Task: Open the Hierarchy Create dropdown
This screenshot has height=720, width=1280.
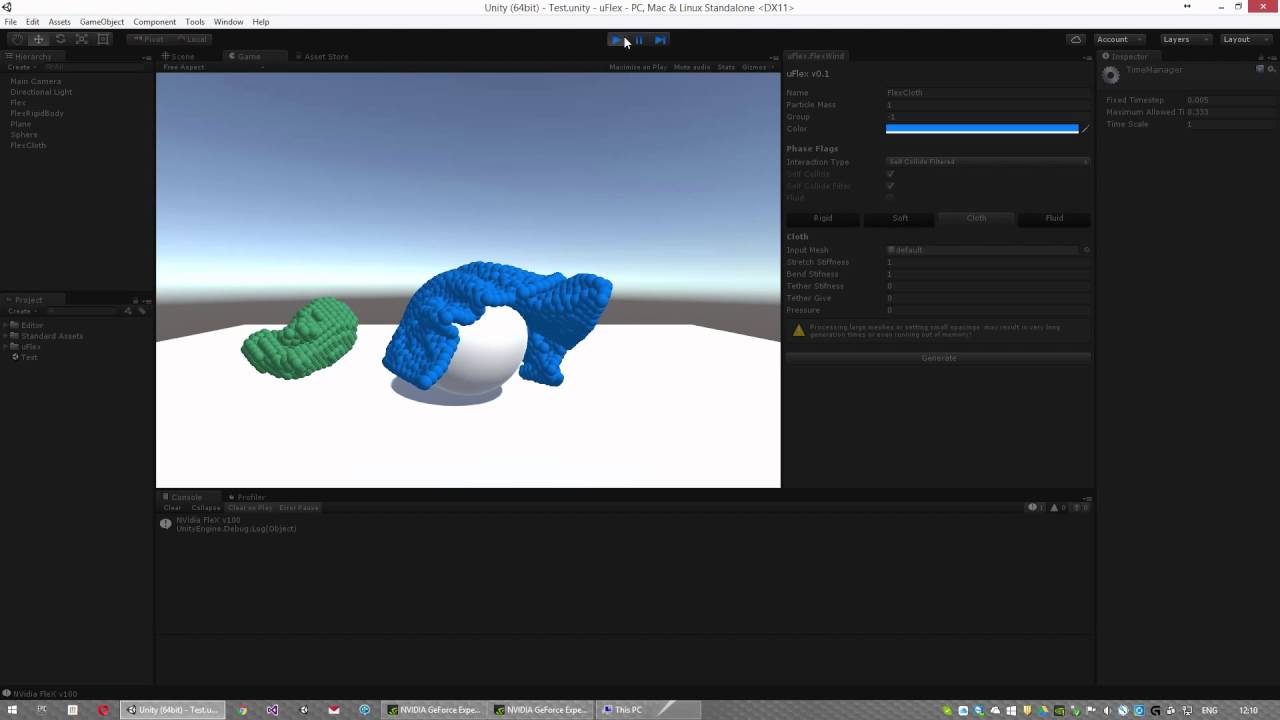Action: coord(21,67)
